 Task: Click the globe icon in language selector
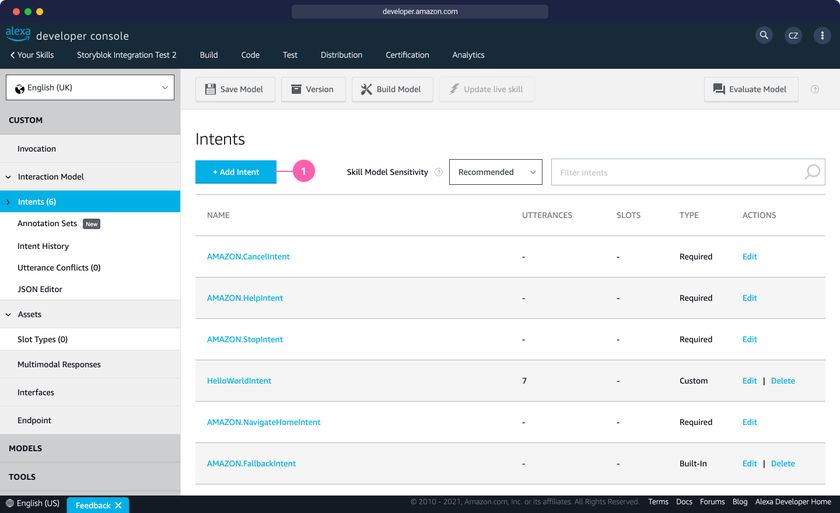[20, 88]
